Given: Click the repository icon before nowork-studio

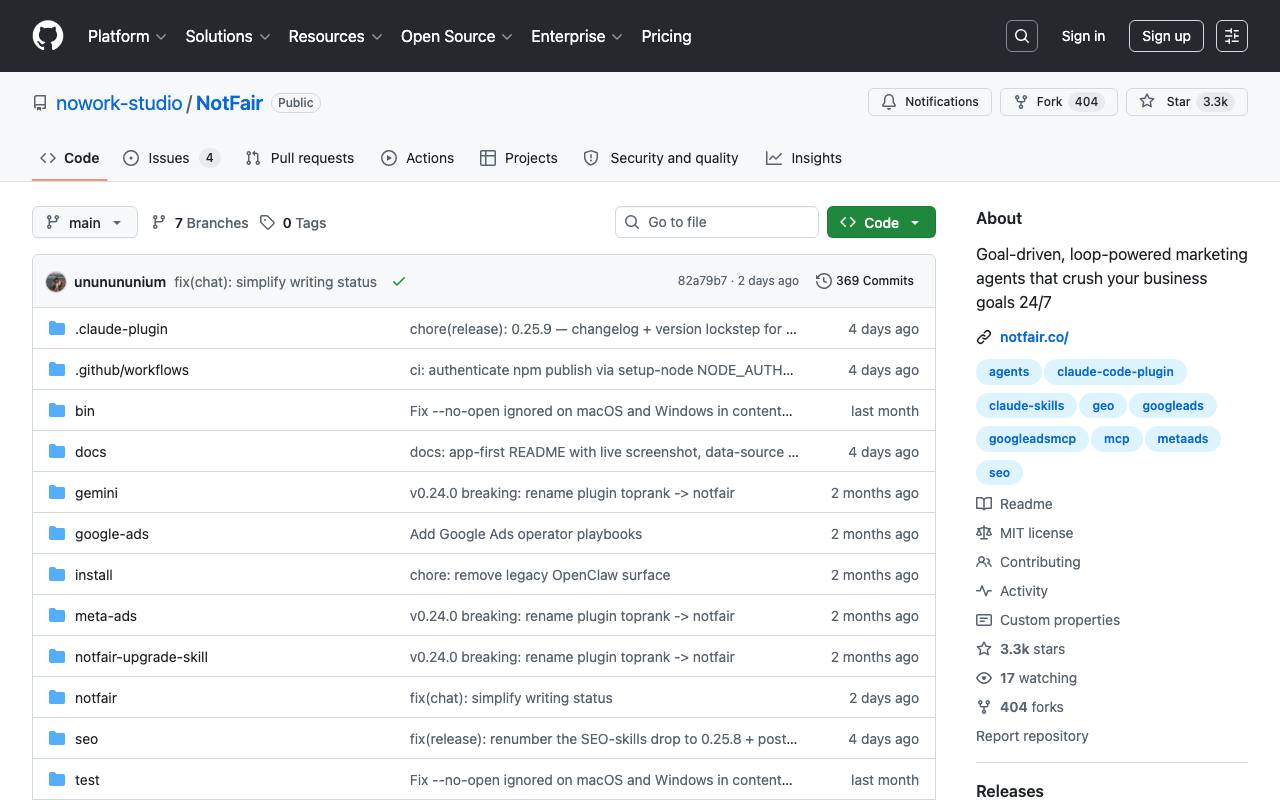Looking at the screenshot, I should pyautogui.click(x=40, y=103).
